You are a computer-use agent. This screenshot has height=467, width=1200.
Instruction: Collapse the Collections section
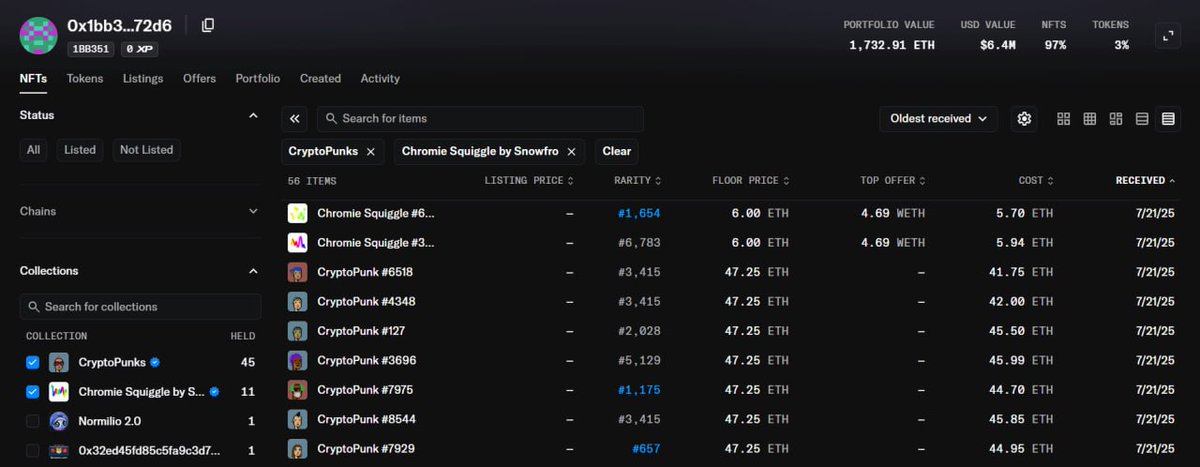tap(253, 271)
